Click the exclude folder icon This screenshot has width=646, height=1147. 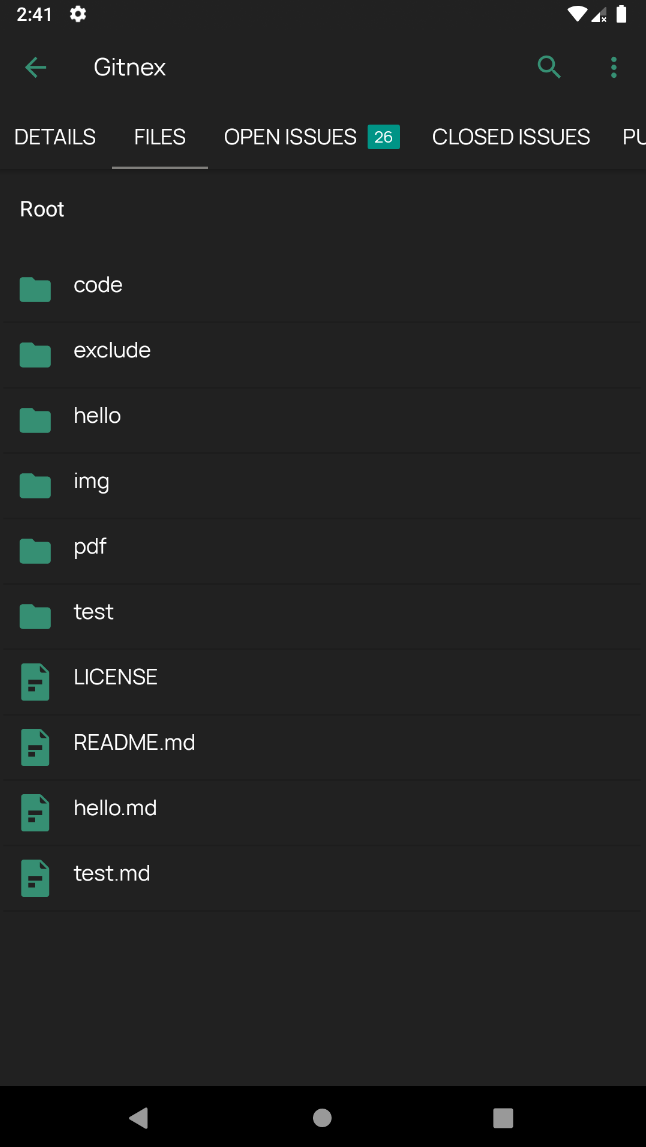pyautogui.click(x=35, y=355)
